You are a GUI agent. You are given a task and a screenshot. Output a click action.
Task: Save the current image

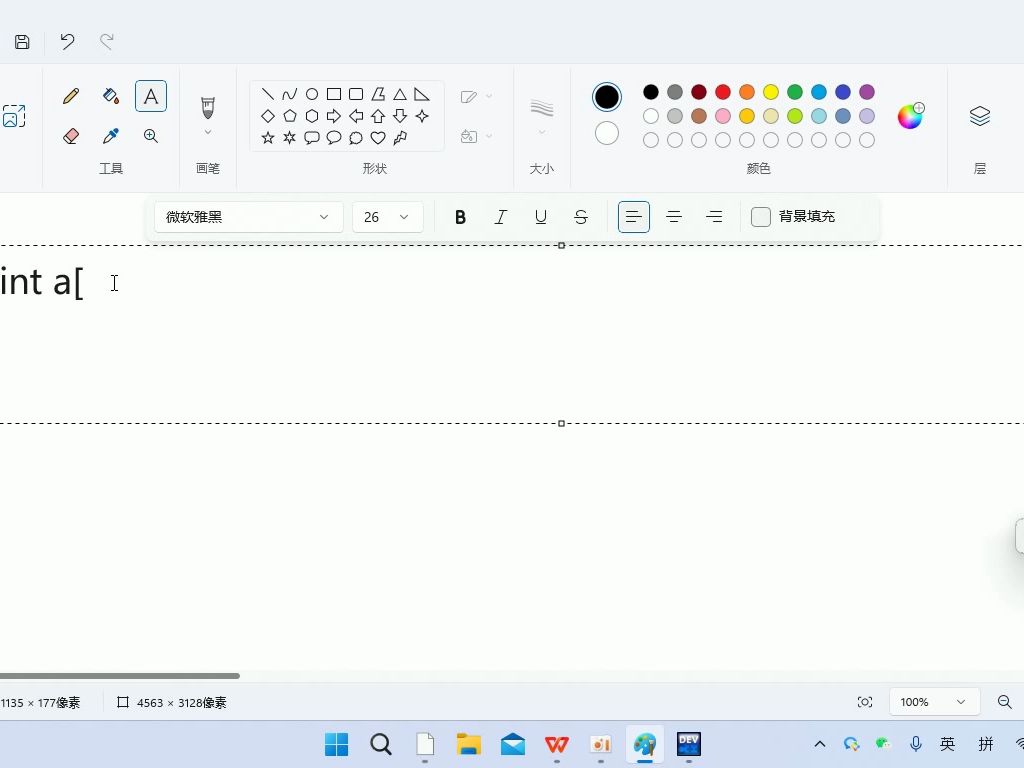click(x=20, y=41)
